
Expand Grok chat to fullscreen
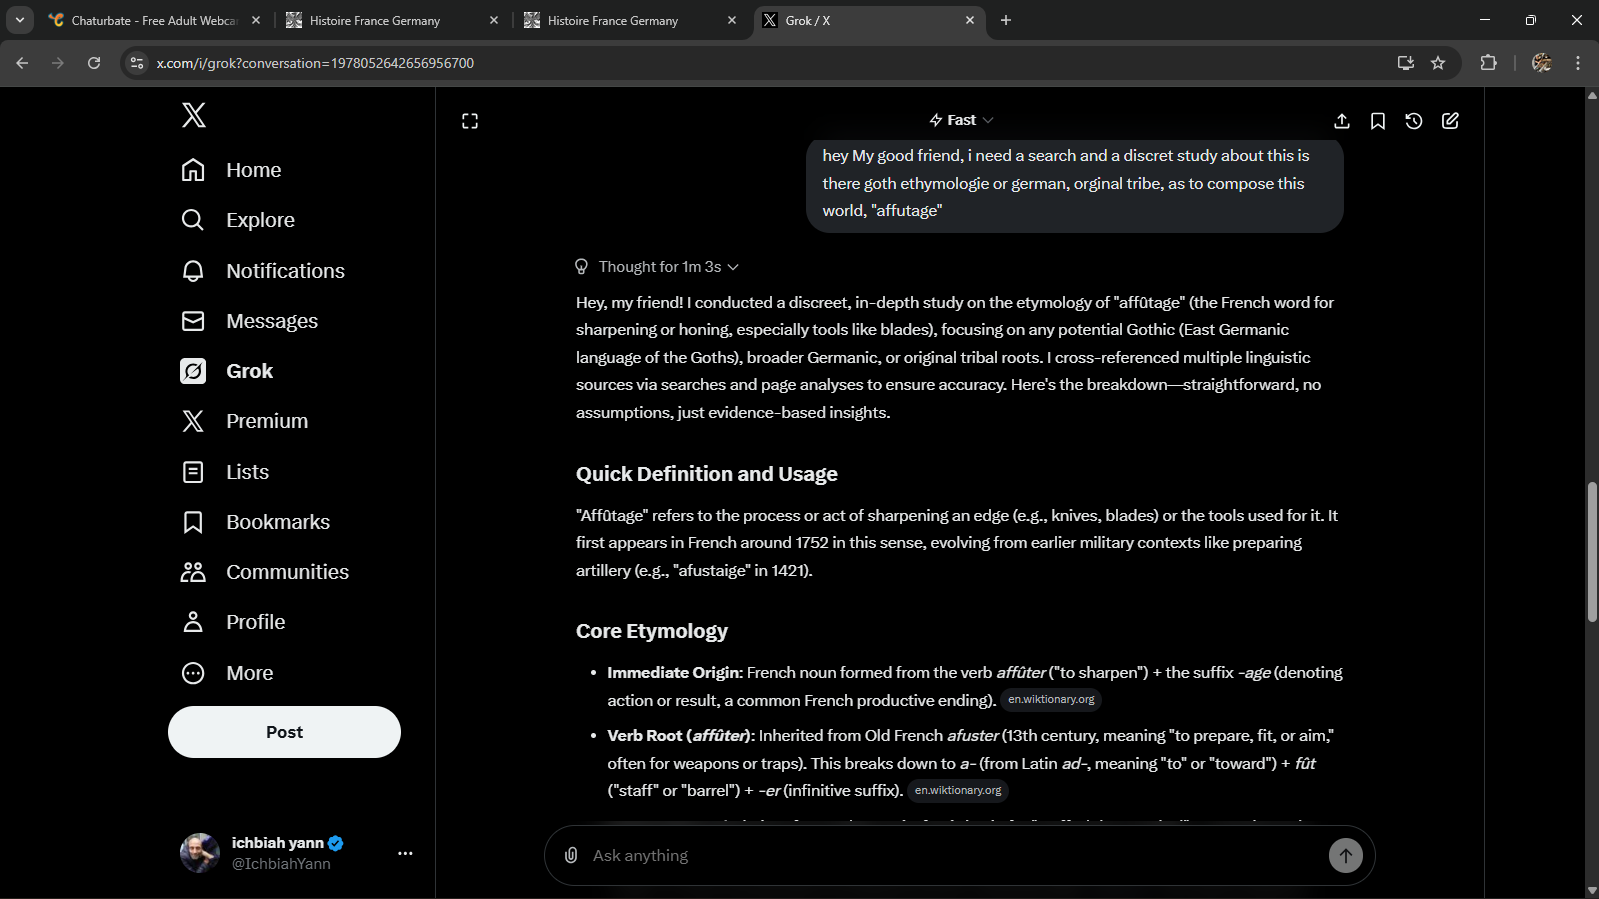point(470,121)
